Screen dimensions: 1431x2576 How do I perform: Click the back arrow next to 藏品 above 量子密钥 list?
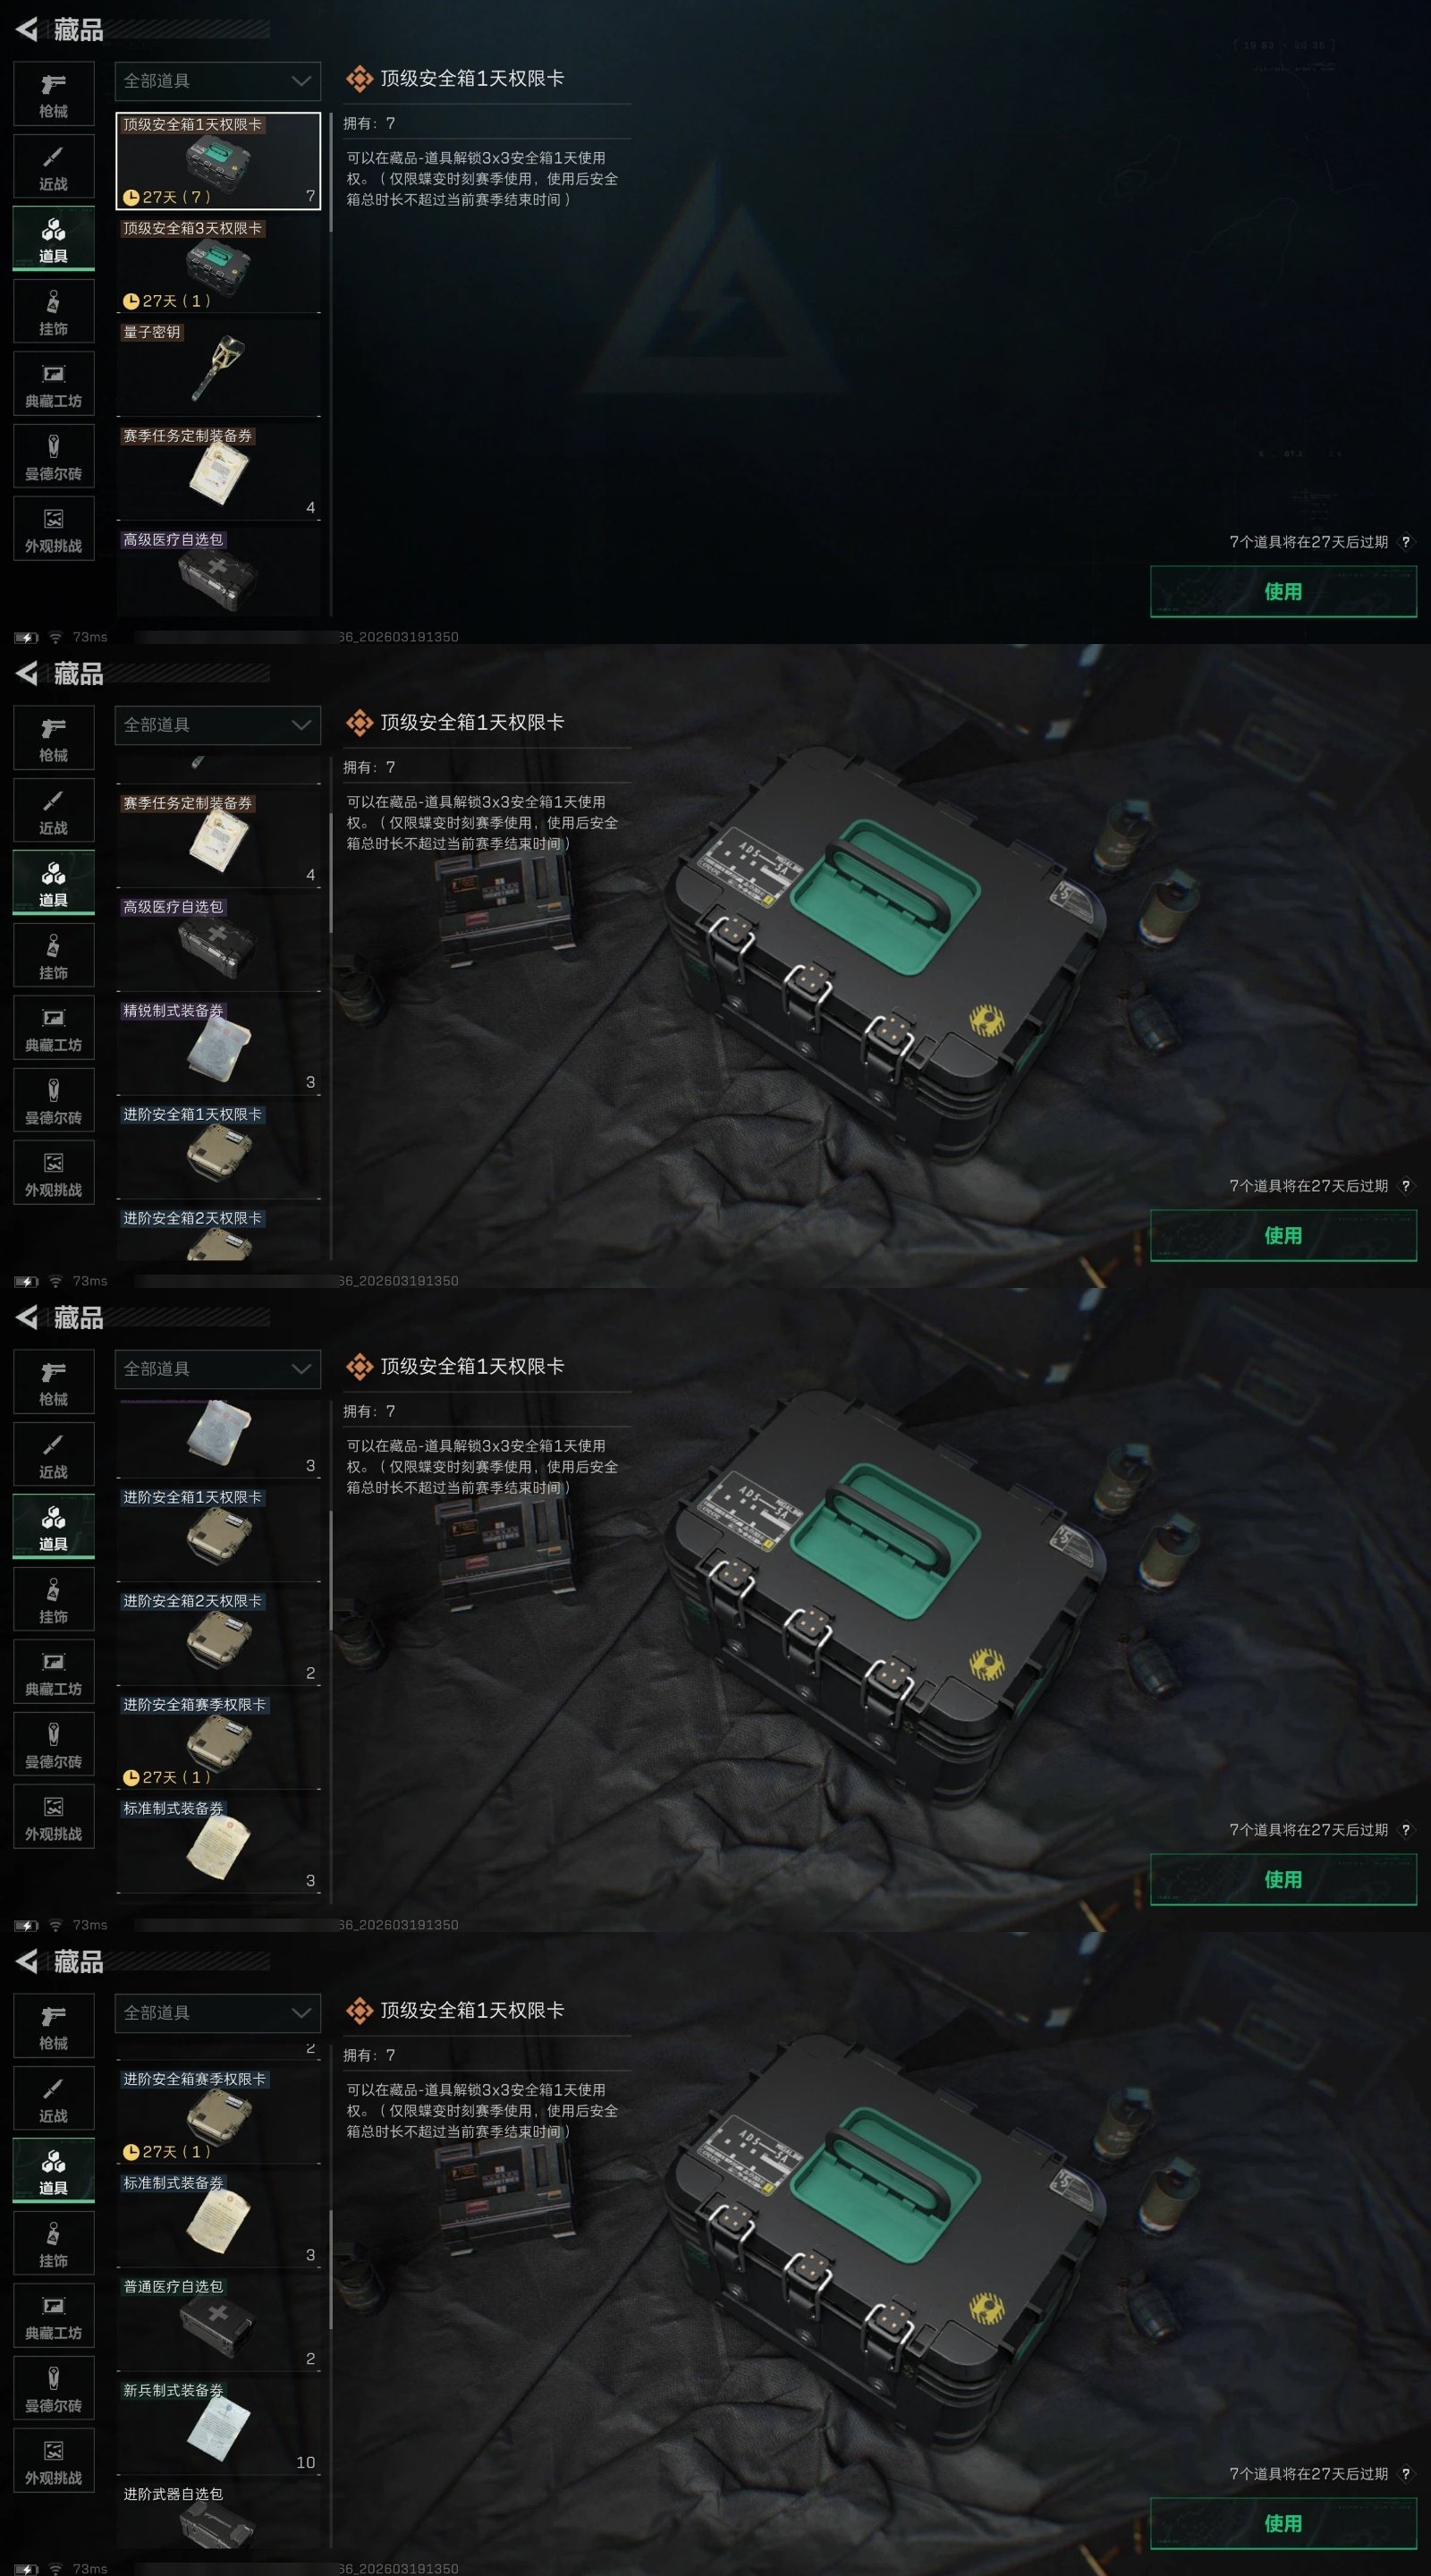27,30
